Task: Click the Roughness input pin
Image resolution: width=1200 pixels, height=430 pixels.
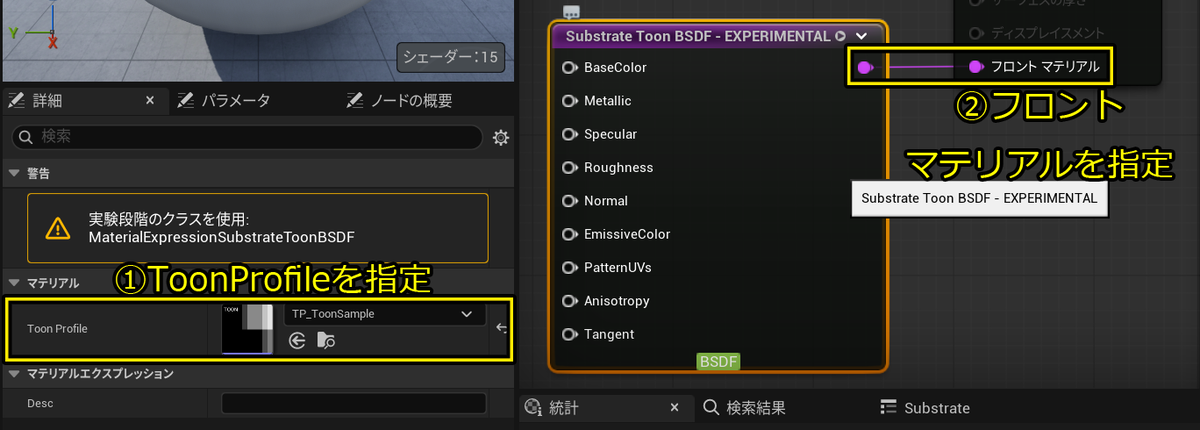Action: pyautogui.click(x=570, y=168)
